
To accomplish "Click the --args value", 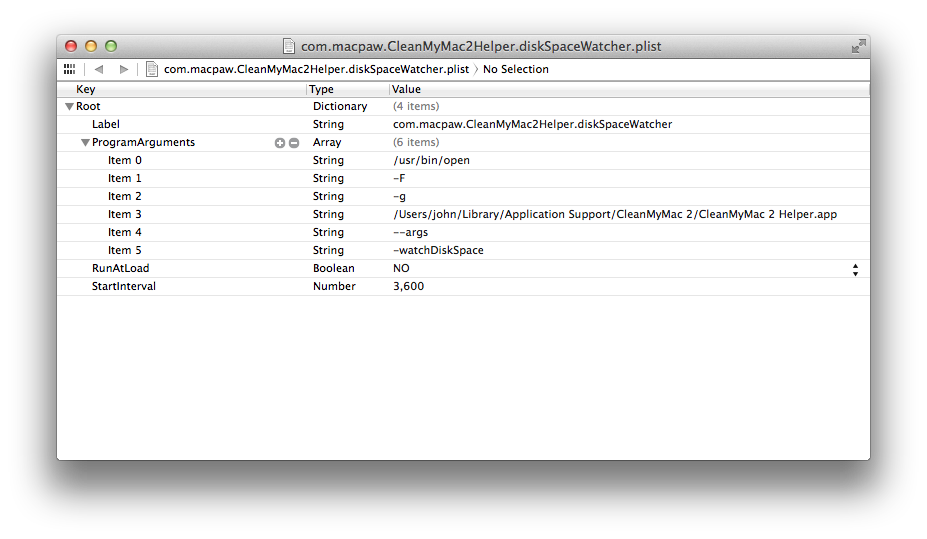I will pyautogui.click(x=410, y=232).
